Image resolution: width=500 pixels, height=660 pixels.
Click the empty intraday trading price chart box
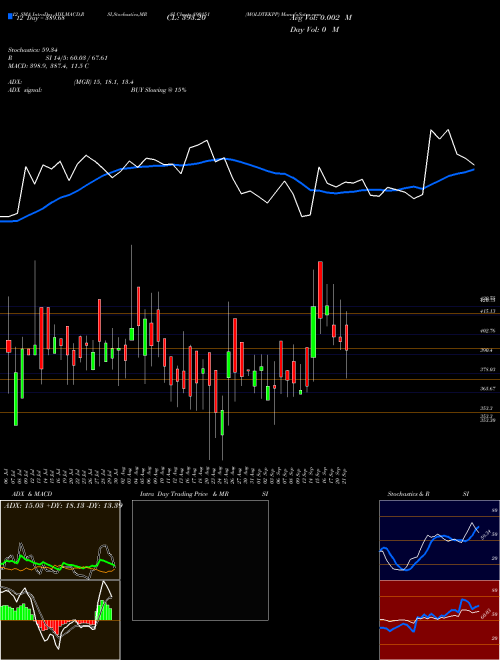click(x=200, y=560)
